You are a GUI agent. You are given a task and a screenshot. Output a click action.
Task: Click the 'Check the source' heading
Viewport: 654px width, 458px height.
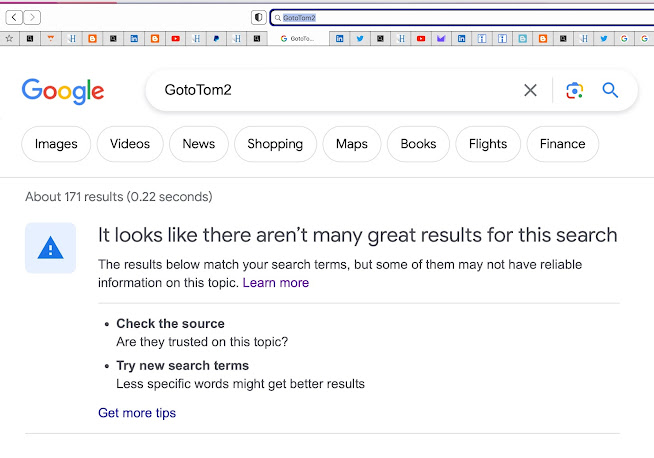point(170,324)
